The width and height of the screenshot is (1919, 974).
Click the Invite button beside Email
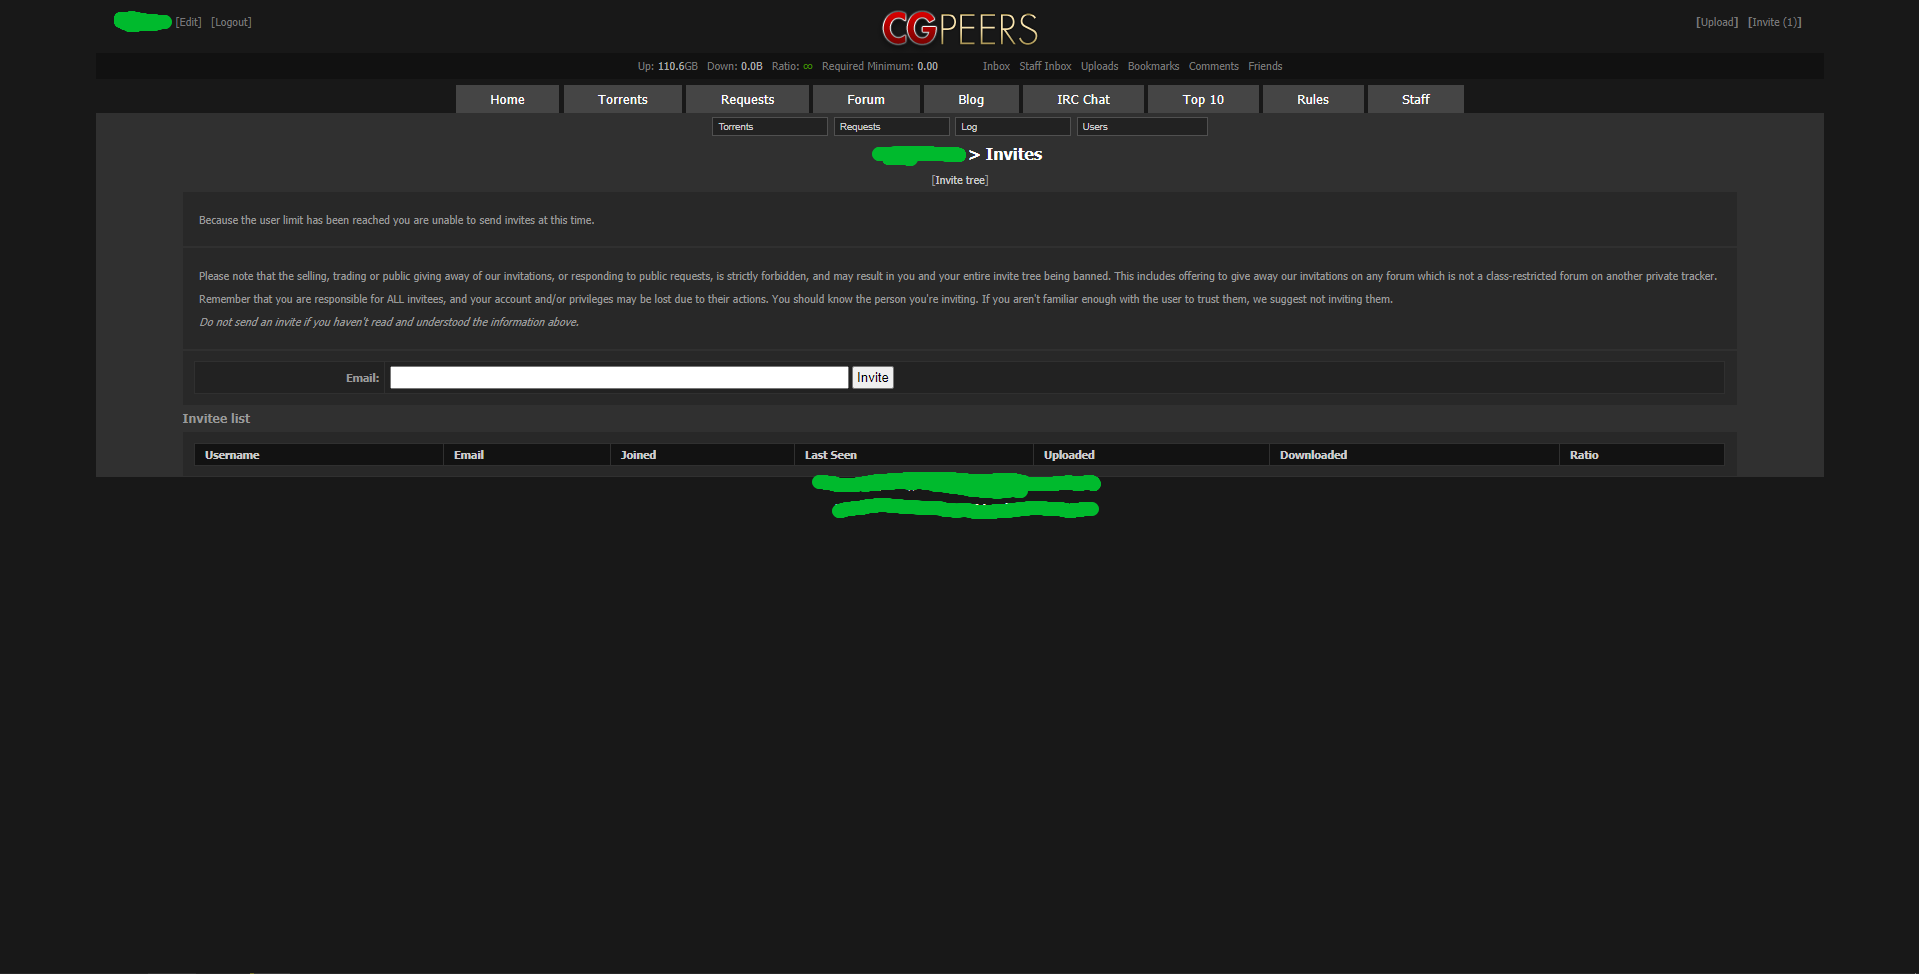coord(872,377)
